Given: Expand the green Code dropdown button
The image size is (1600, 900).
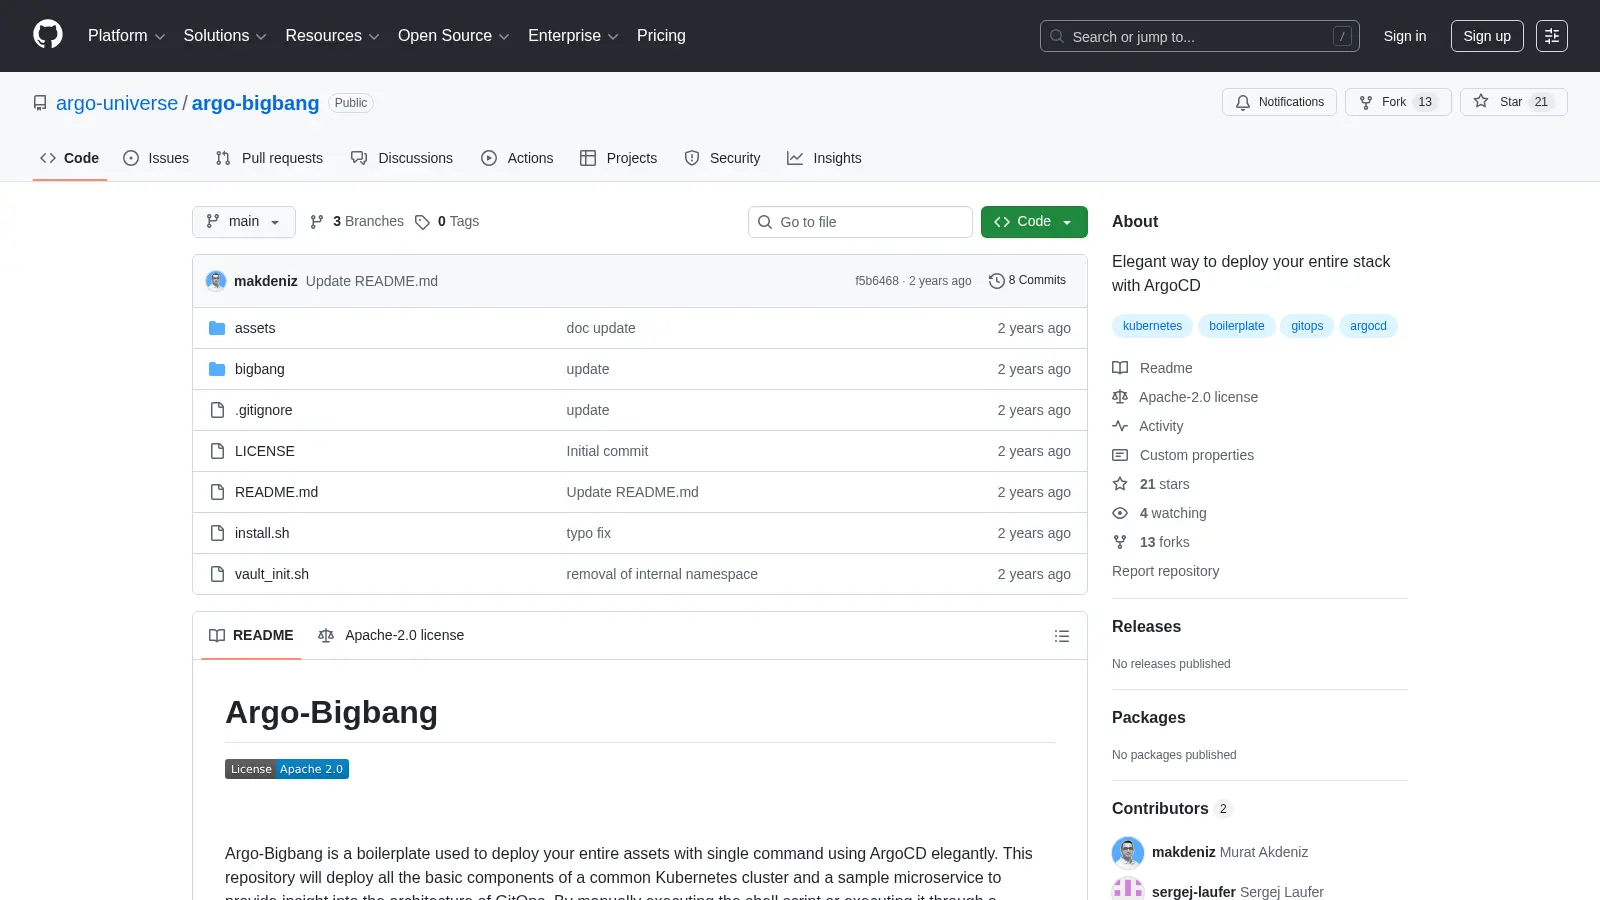Looking at the screenshot, I should 1034,222.
